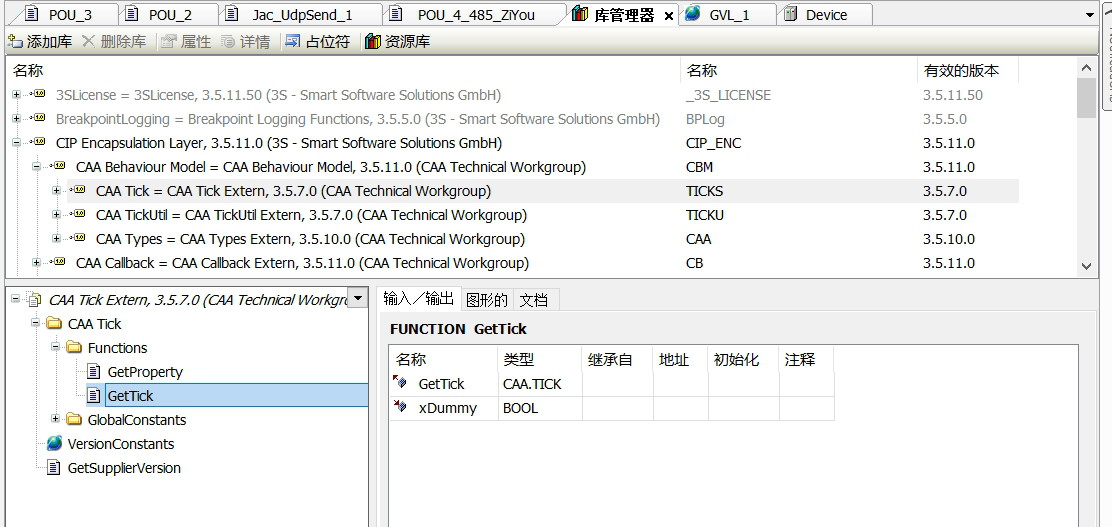Expand the CAA TickUtil library node

(x=56, y=215)
